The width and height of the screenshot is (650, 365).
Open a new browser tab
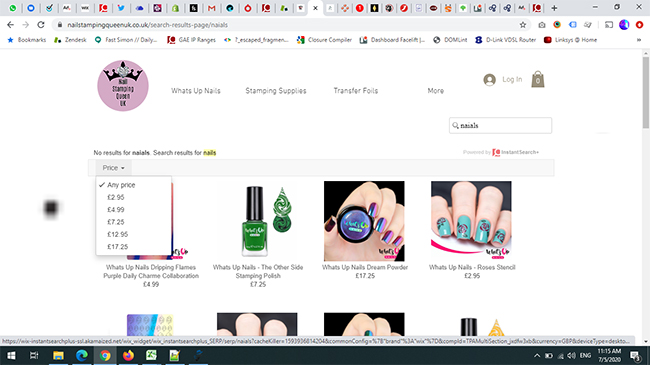tap(554, 8)
